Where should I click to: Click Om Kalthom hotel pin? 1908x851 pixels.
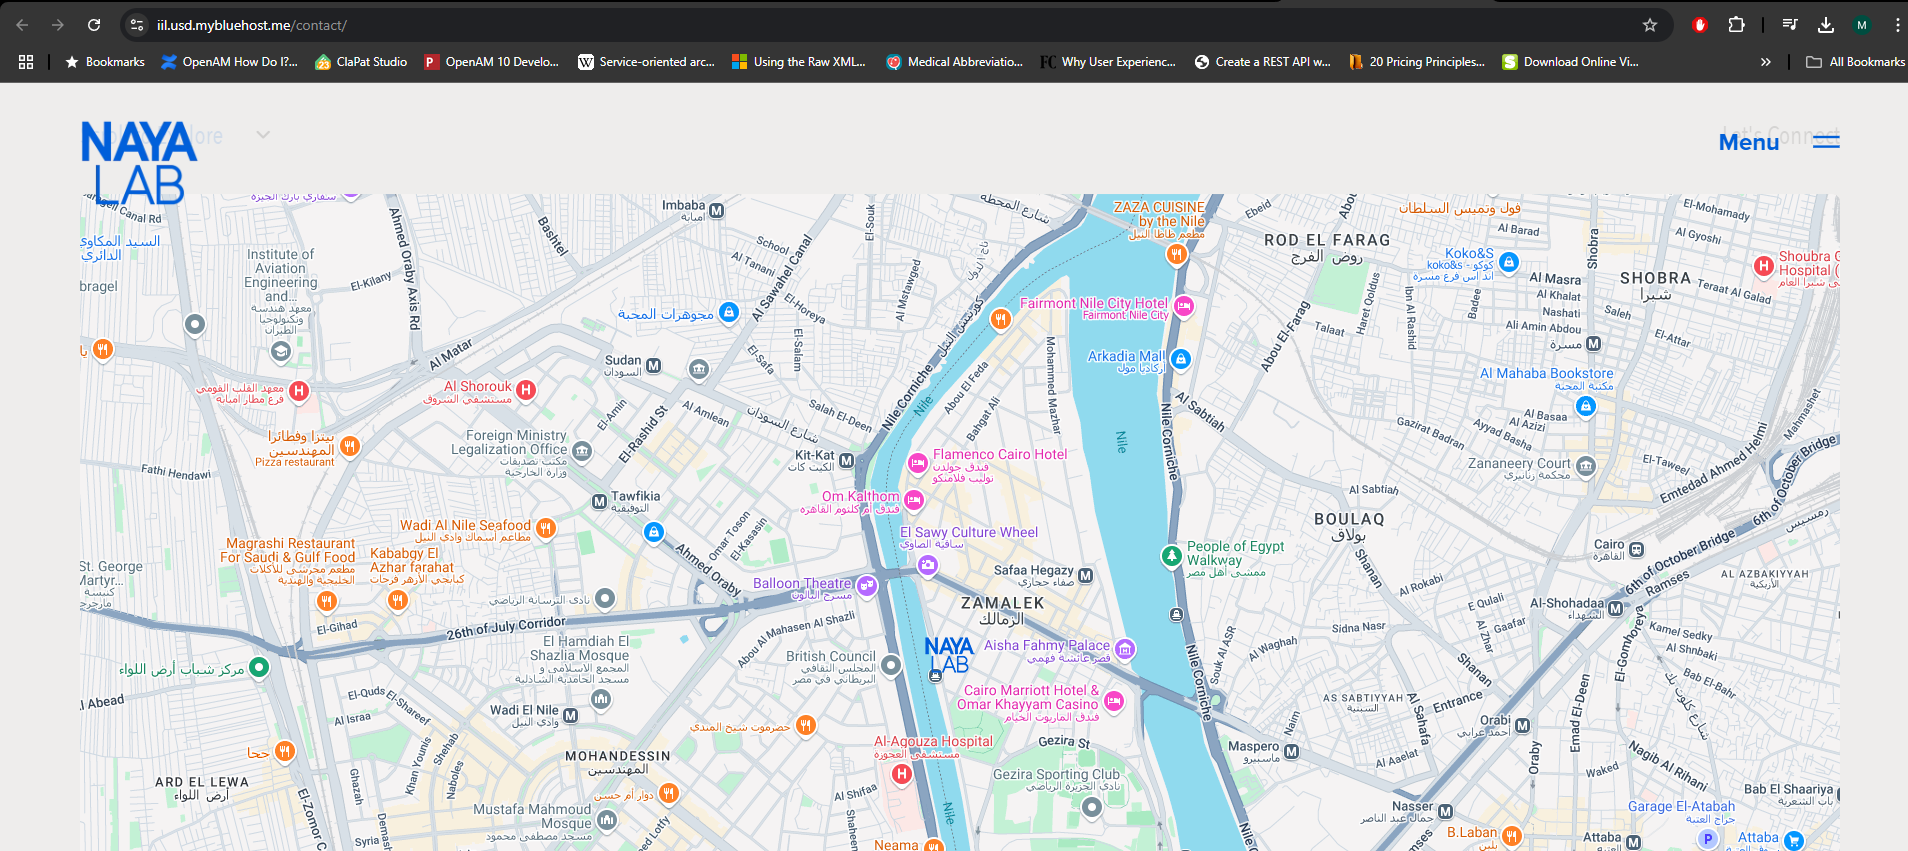click(914, 499)
